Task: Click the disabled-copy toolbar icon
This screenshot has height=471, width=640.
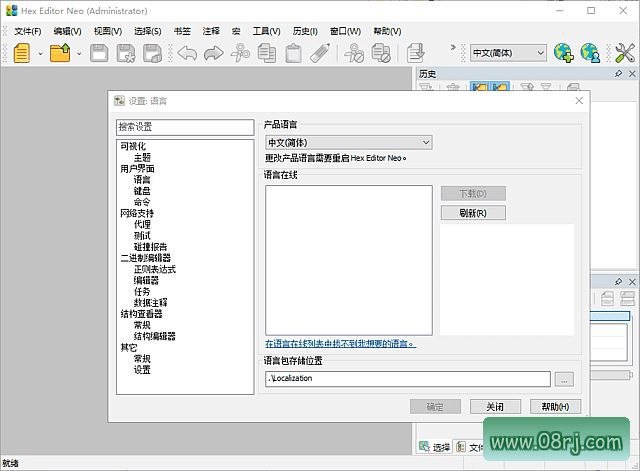Action: tap(381, 53)
